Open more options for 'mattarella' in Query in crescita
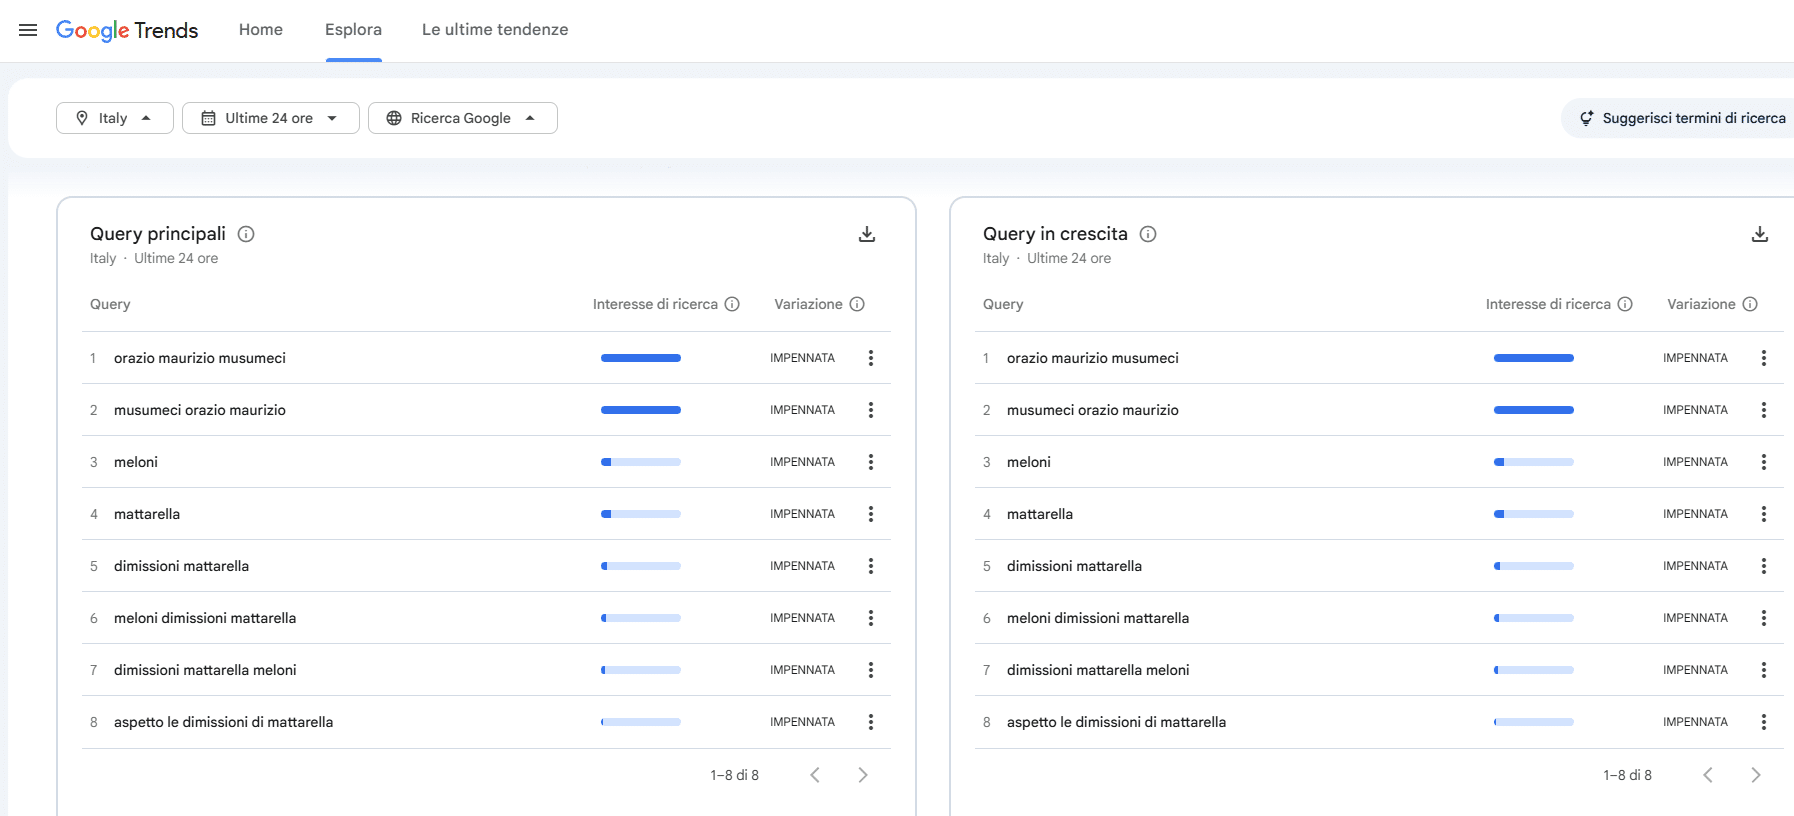 click(1764, 514)
